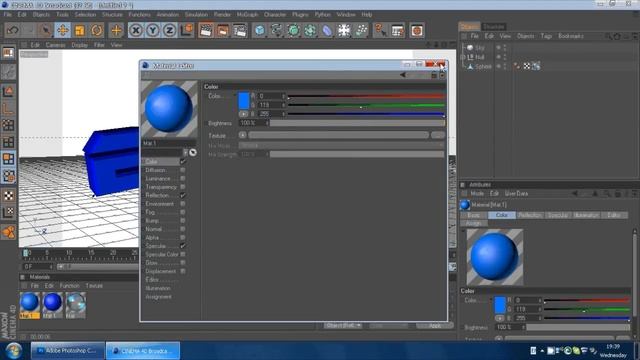Click the Material Editor preview sphere
This screenshot has width=640, height=360.
(169, 109)
